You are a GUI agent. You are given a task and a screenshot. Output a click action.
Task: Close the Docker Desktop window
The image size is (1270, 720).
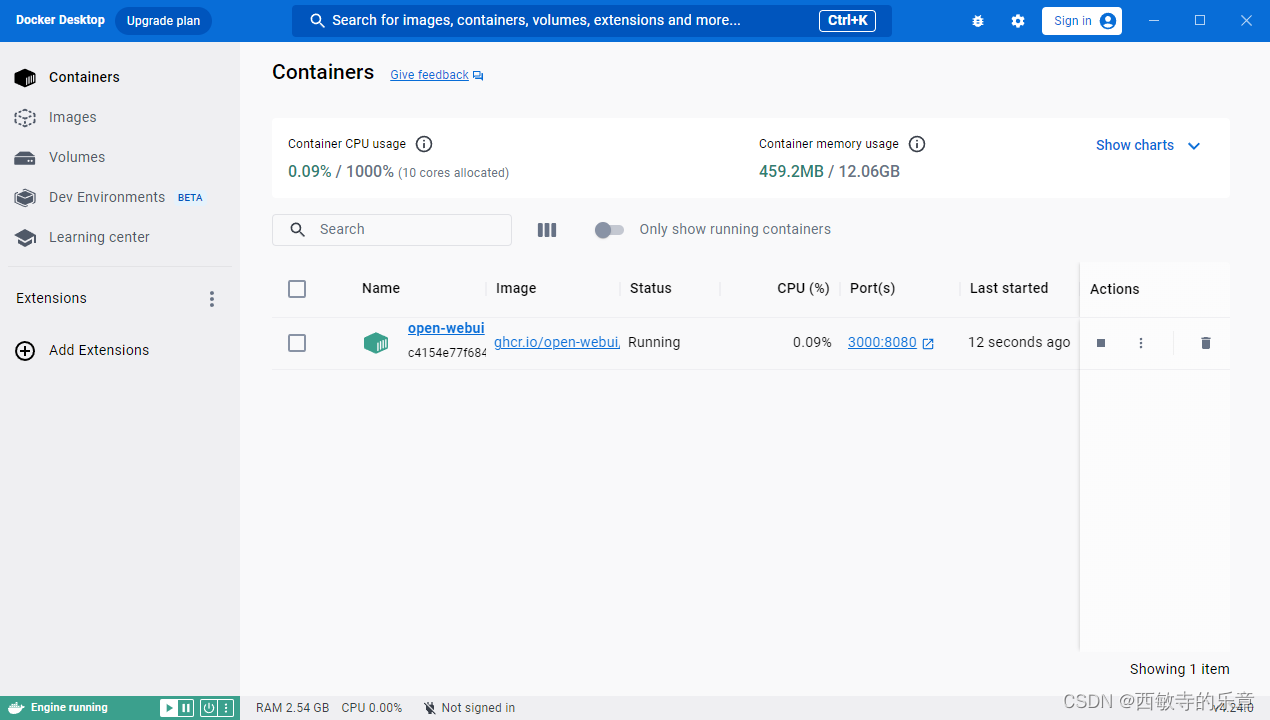coord(1246,21)
